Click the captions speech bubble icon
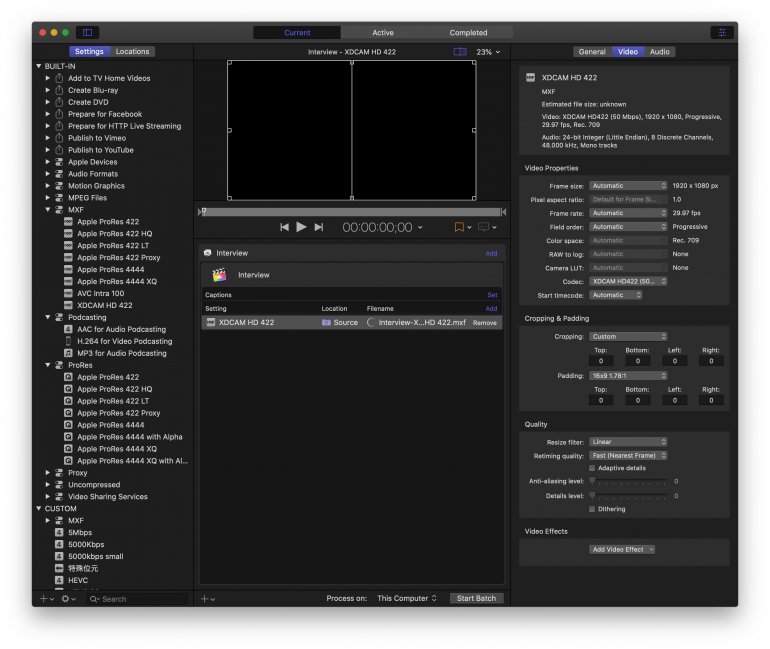Viewport: 770px width, 649px height. (x=484, y=227)
